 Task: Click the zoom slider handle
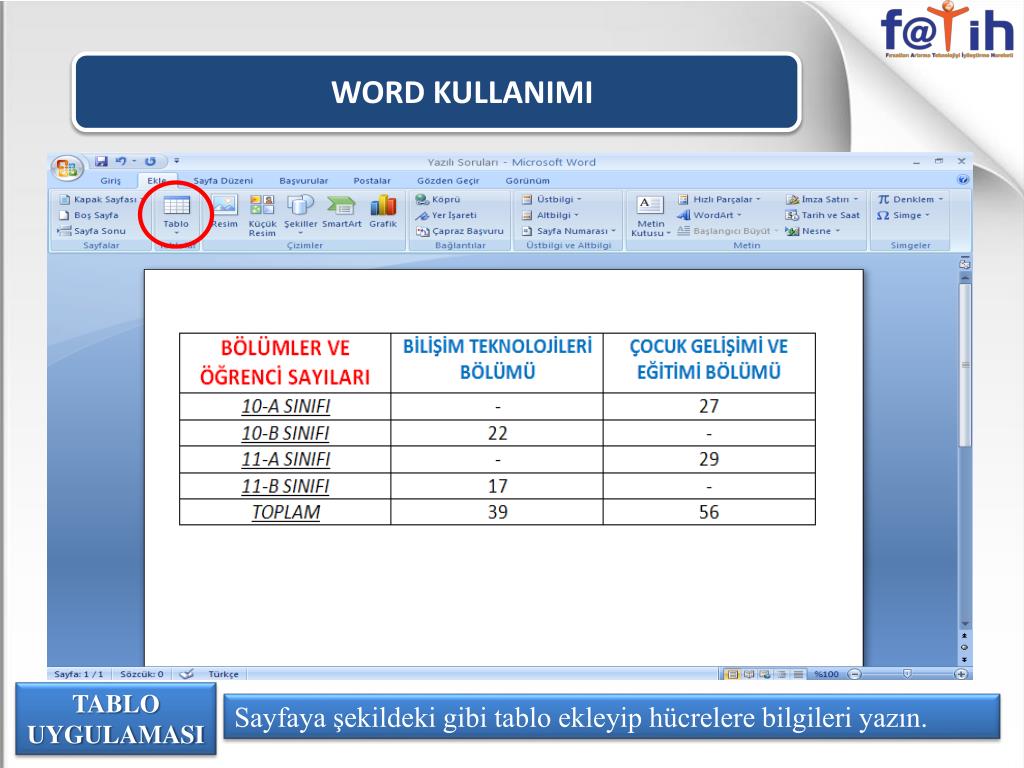point(907,674)
